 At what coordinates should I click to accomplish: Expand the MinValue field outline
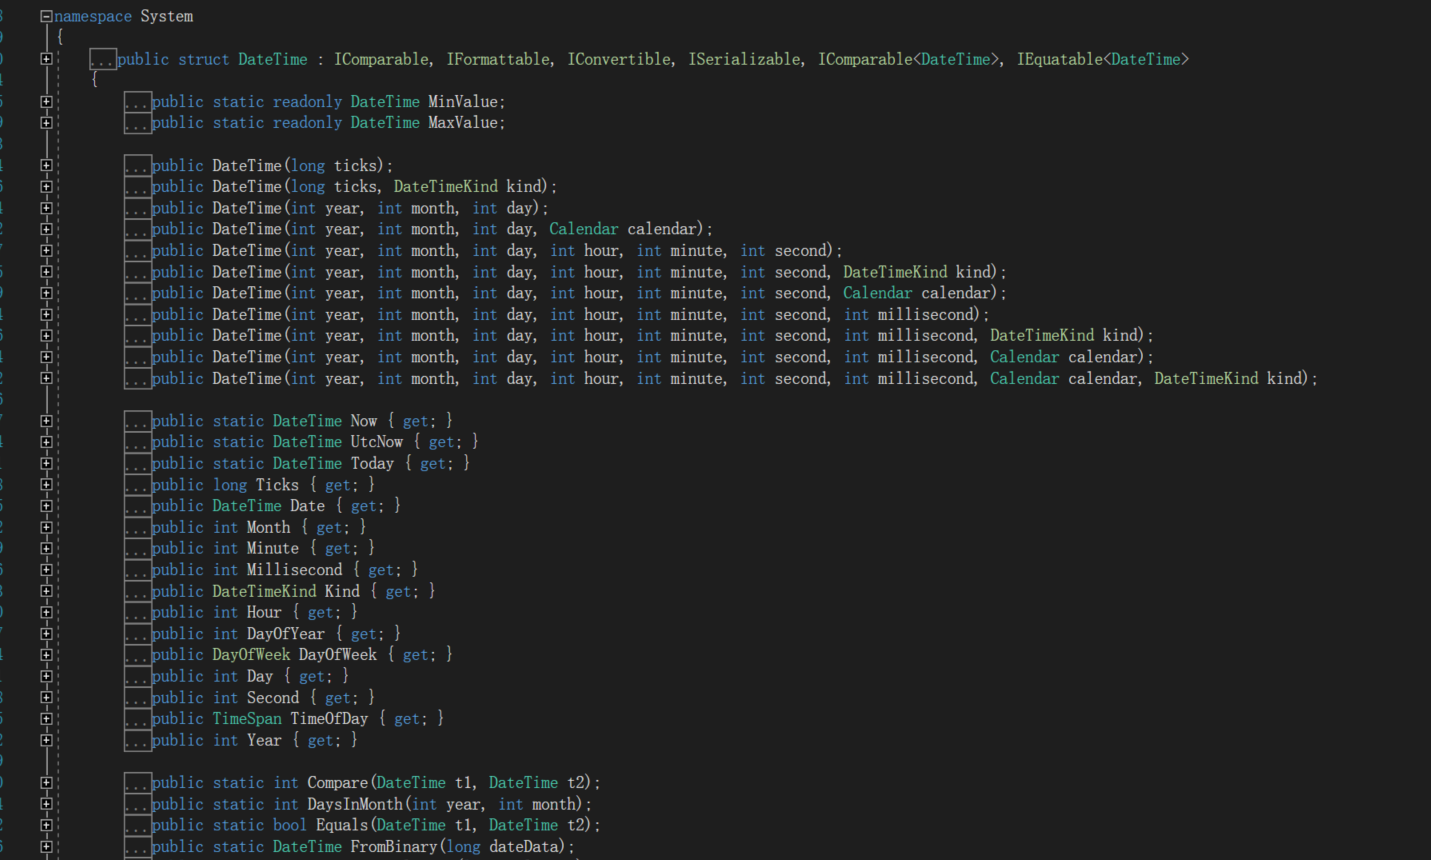(46, 102)
